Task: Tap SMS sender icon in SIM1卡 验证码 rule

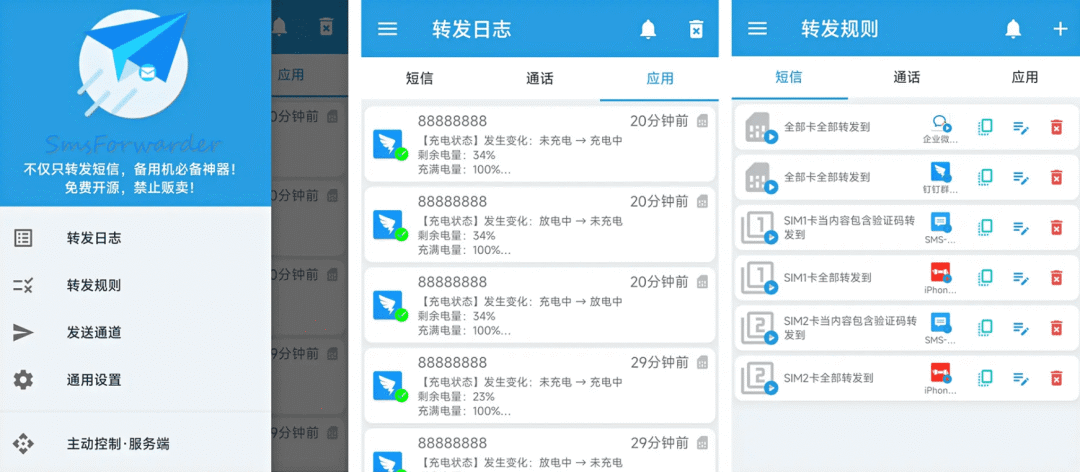Action: point(941,223)
